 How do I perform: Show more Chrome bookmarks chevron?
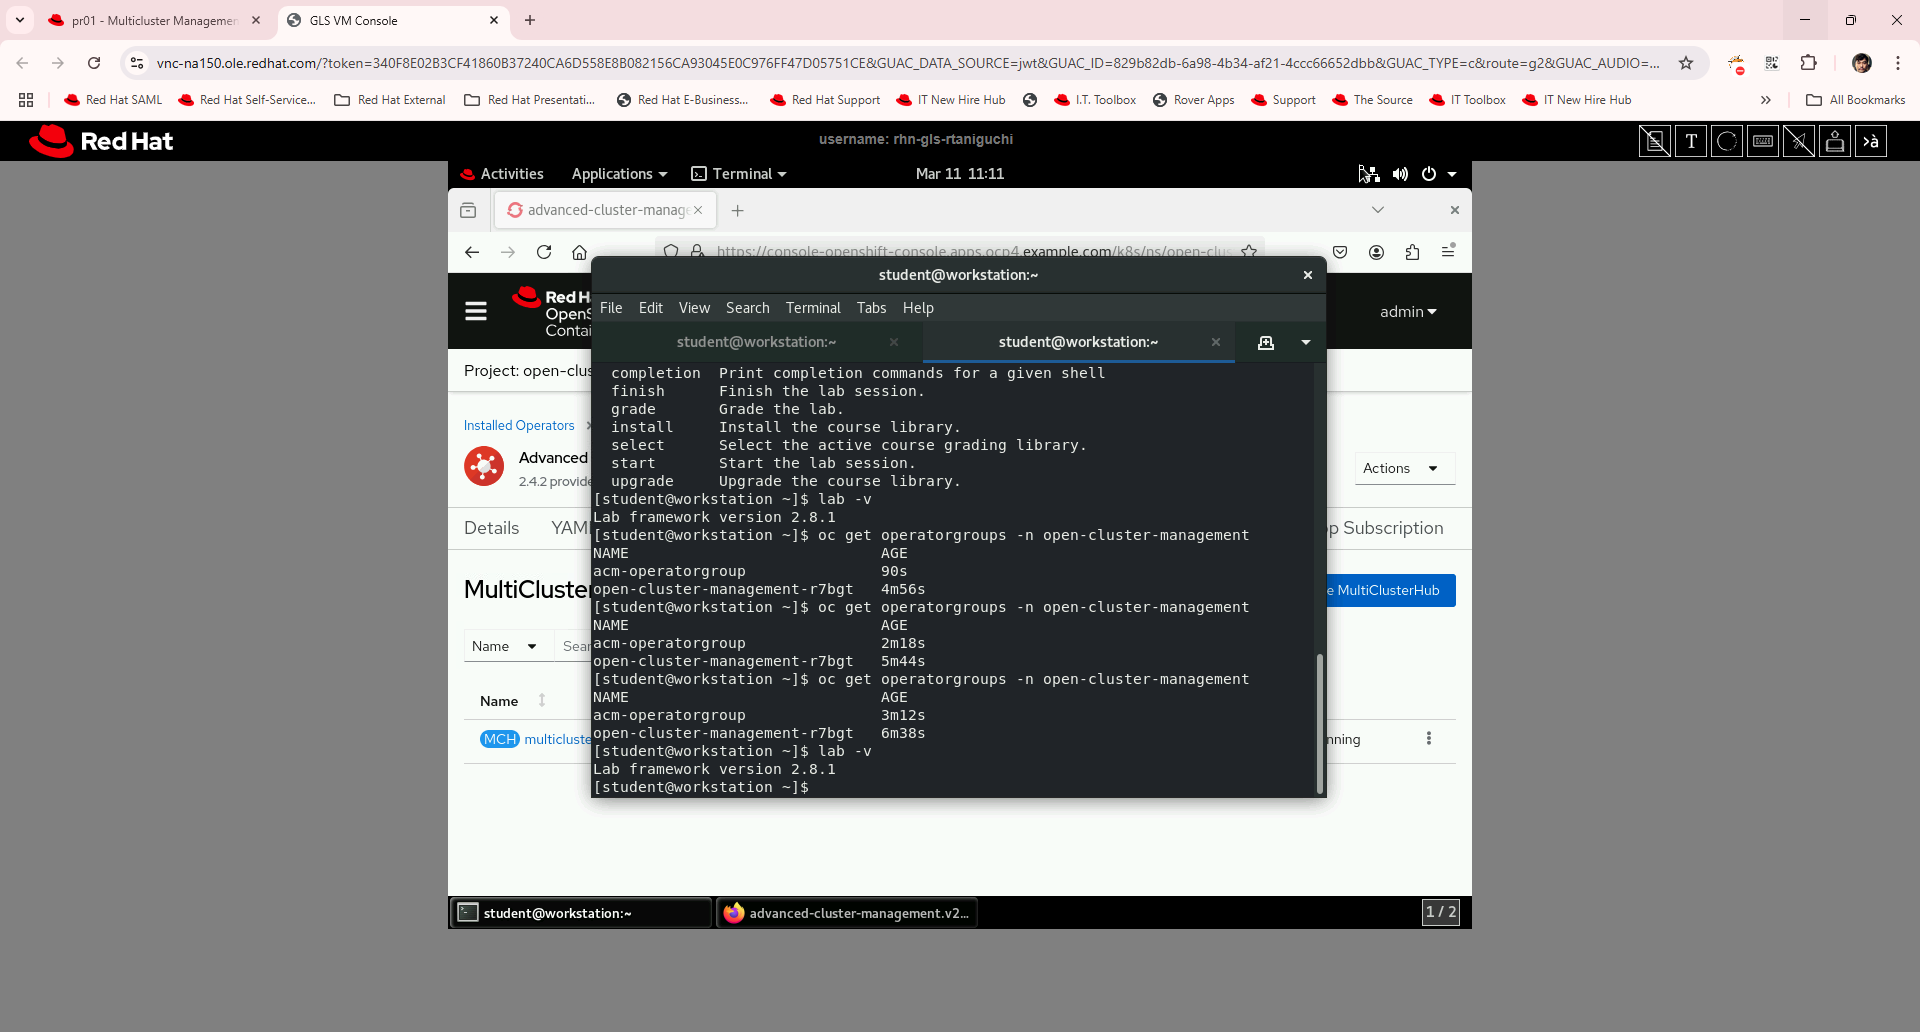click(1766, 100)
